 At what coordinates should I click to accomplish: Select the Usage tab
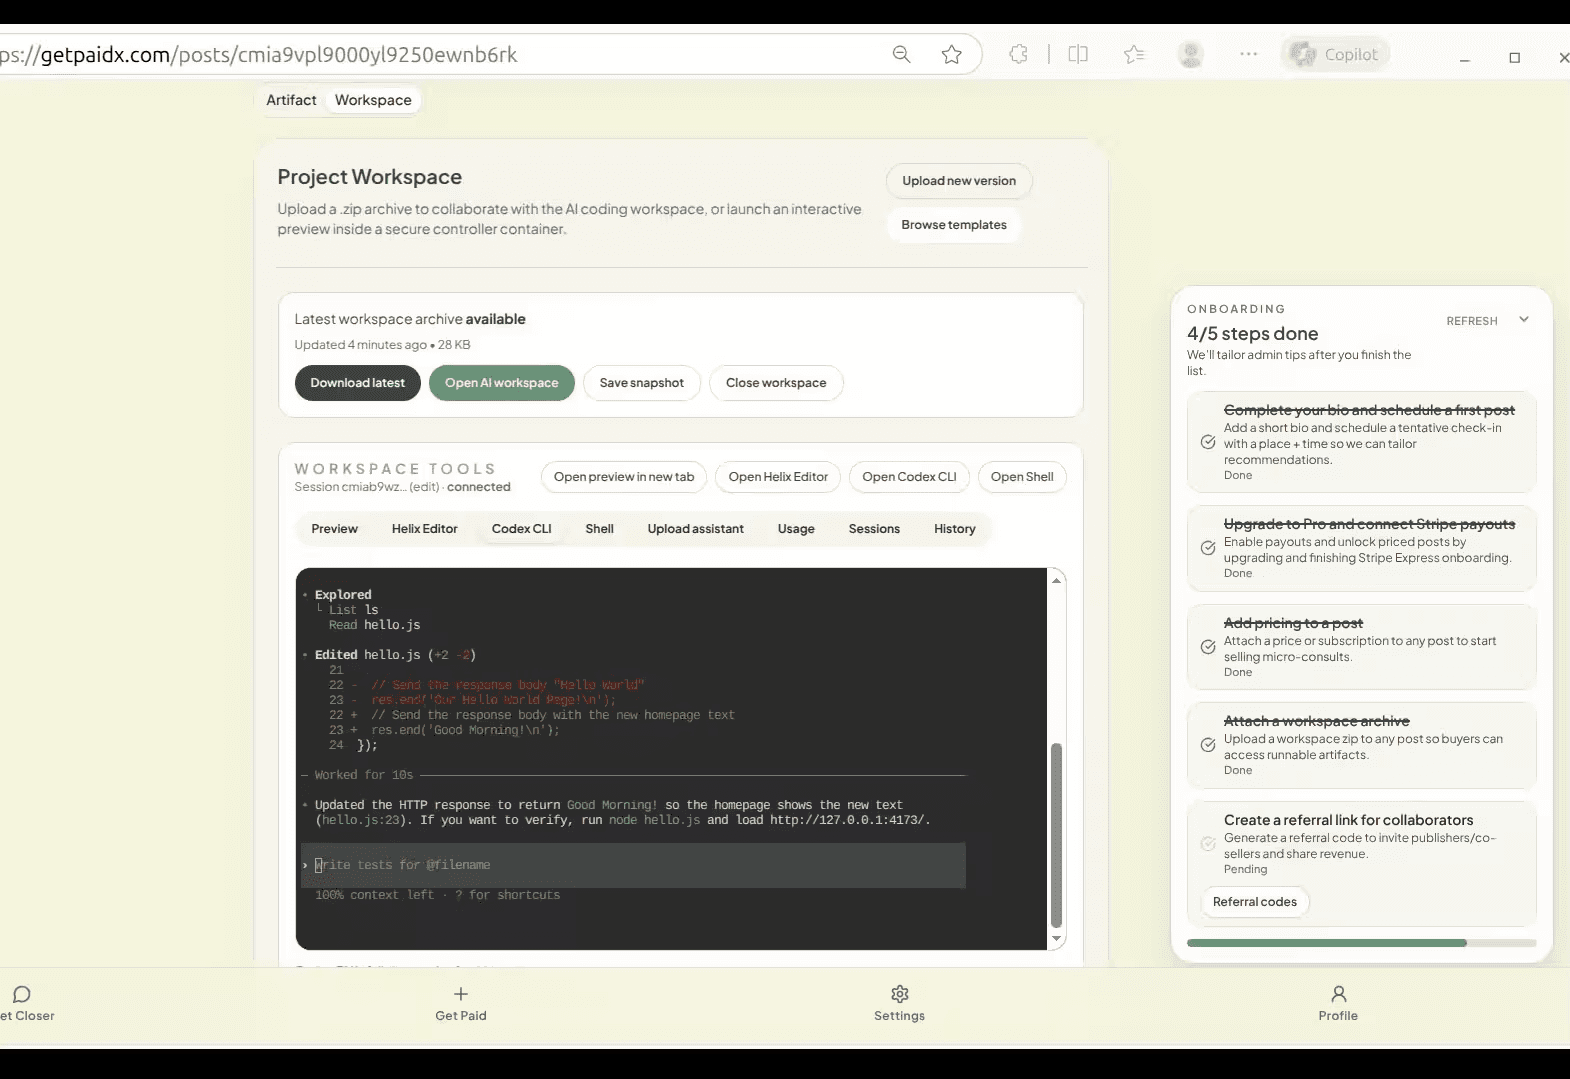[797, 529]
